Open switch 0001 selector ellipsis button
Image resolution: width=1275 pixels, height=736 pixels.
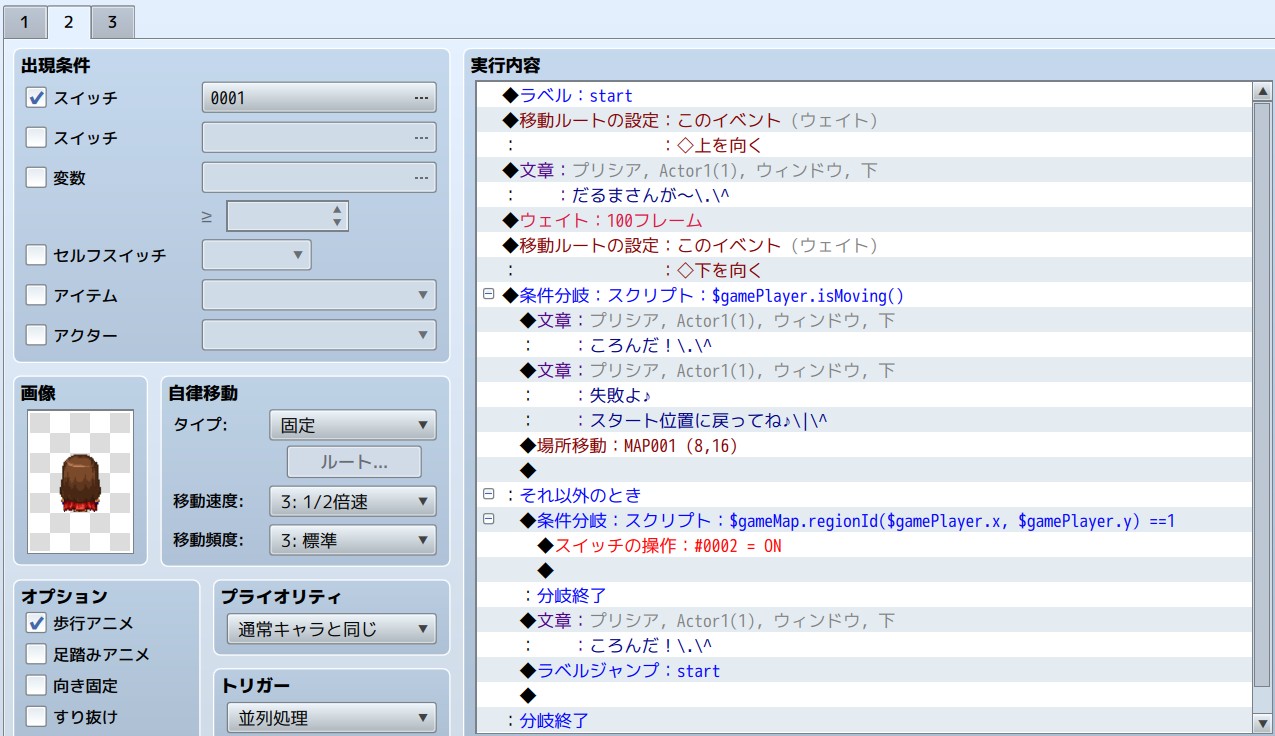[x=423, y=98]
